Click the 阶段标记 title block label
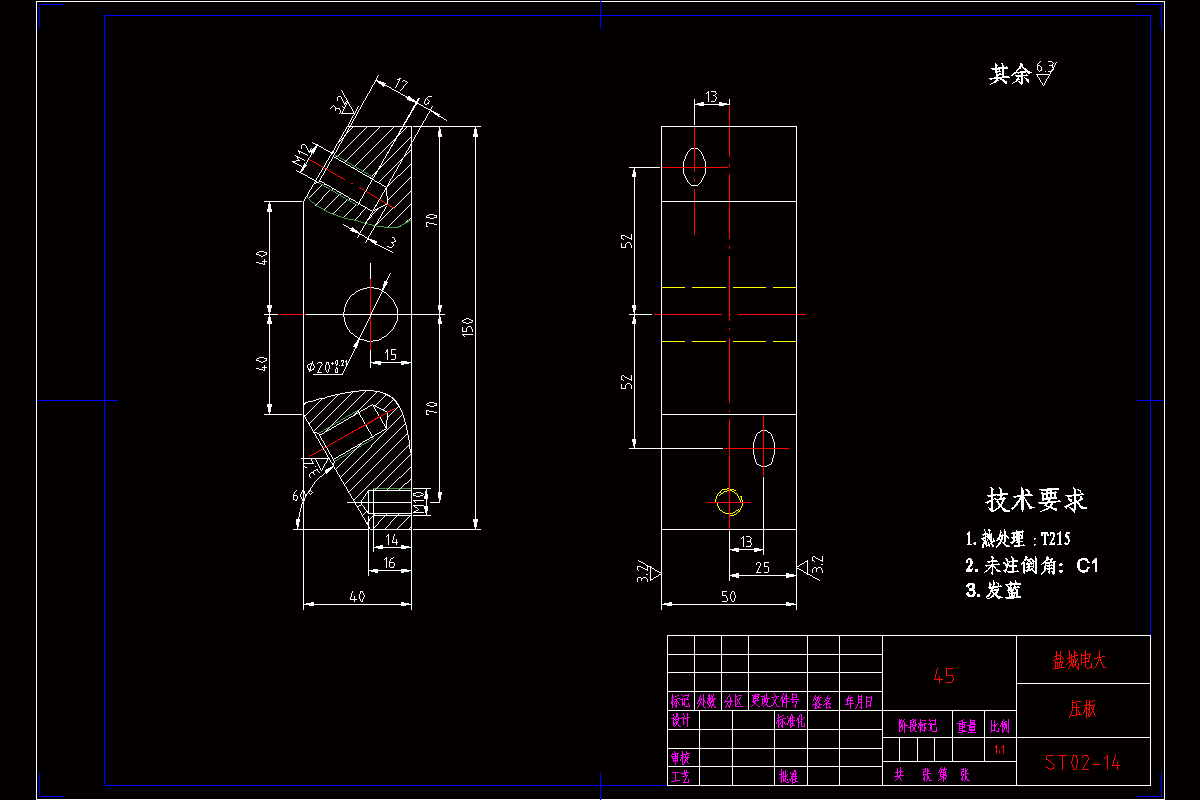This screenshot has height=800, width=1200. (917, 727)
